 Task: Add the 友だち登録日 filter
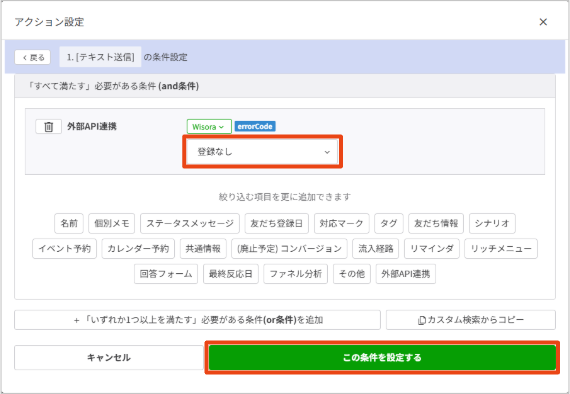(277, 223)
